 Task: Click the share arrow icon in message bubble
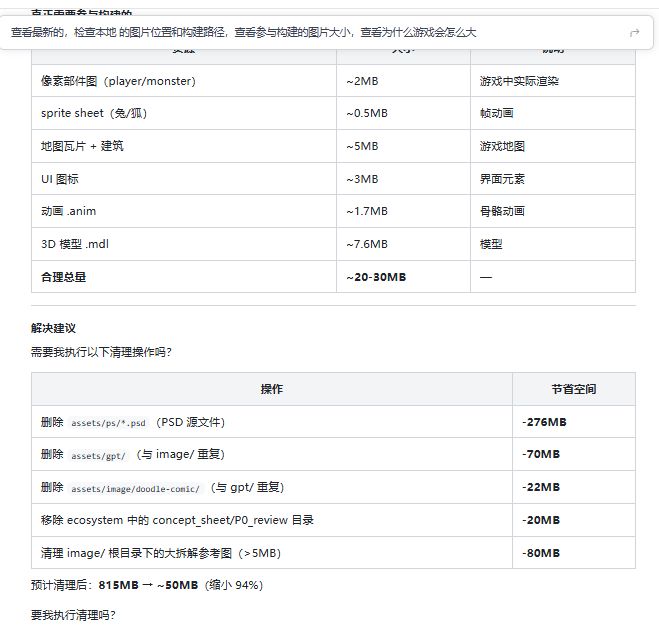click(634, 33)
